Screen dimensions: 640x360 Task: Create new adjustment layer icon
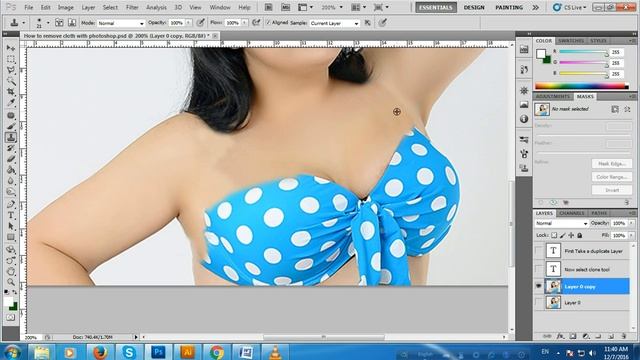586,336
